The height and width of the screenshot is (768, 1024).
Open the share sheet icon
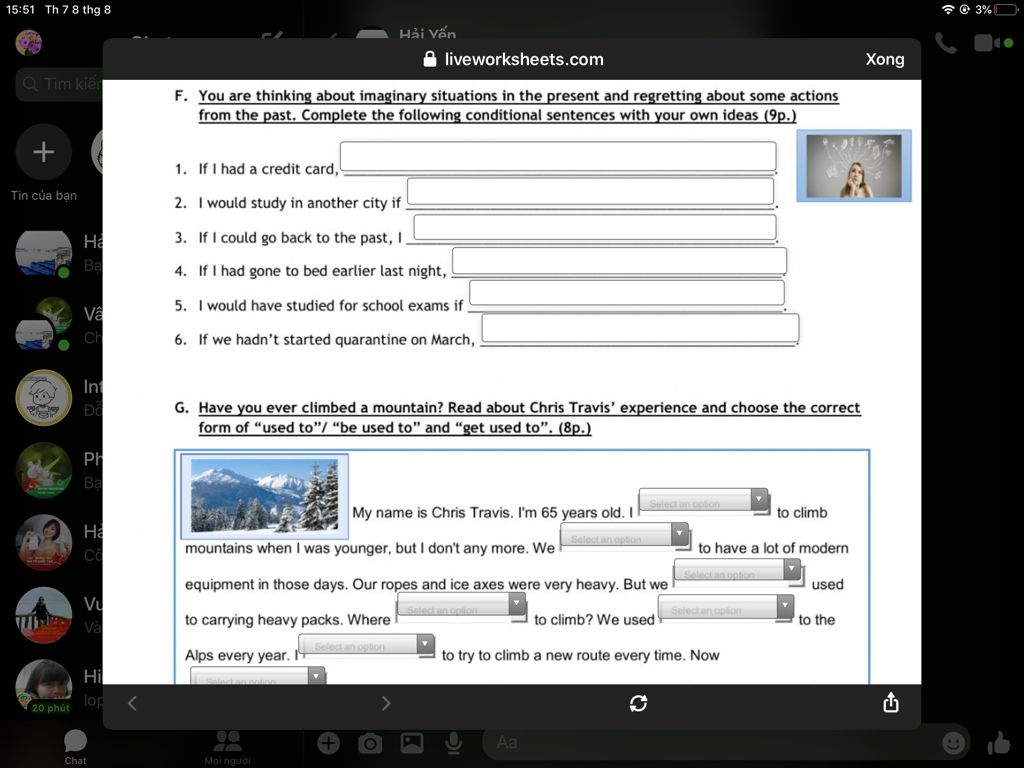click(x=891, y=703)
